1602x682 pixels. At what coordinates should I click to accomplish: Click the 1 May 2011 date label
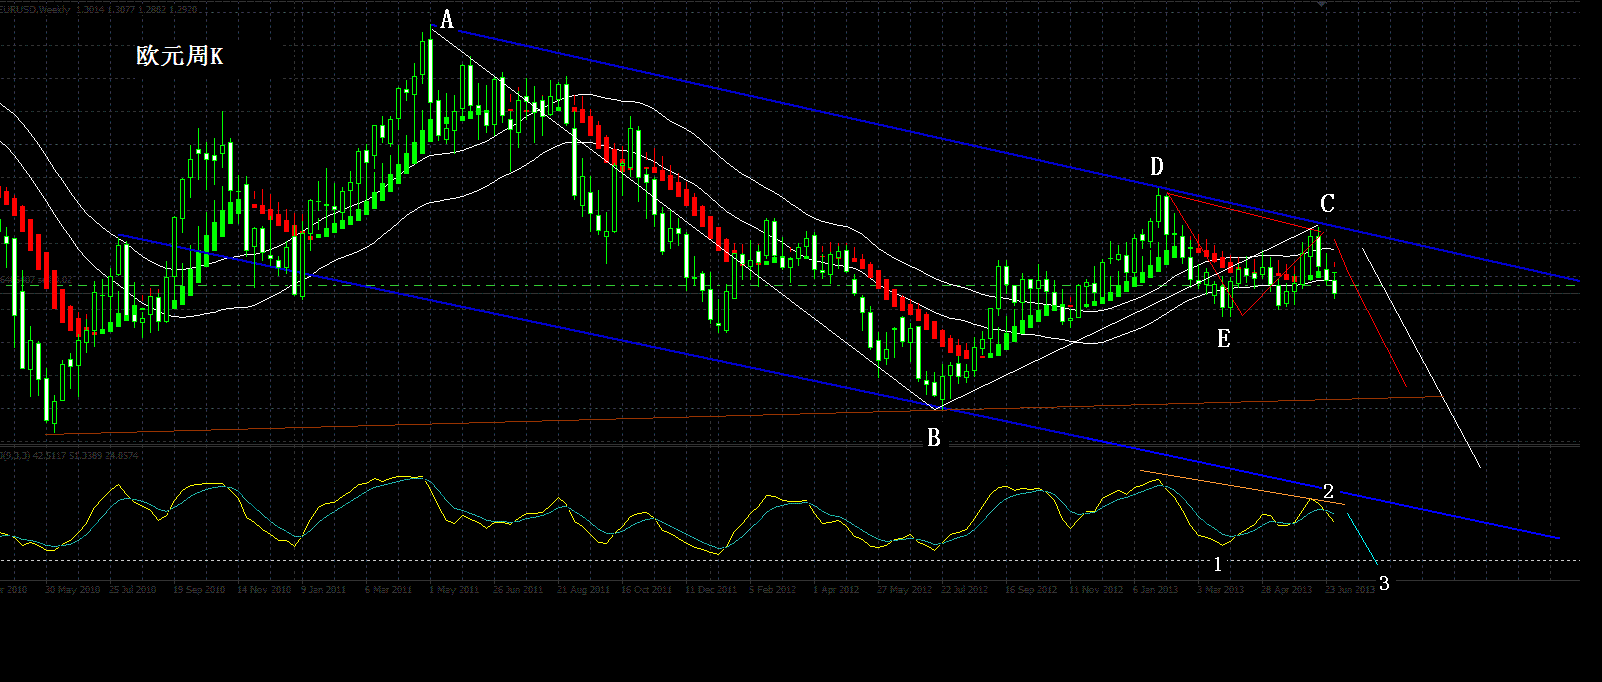(x=454, y=590)
